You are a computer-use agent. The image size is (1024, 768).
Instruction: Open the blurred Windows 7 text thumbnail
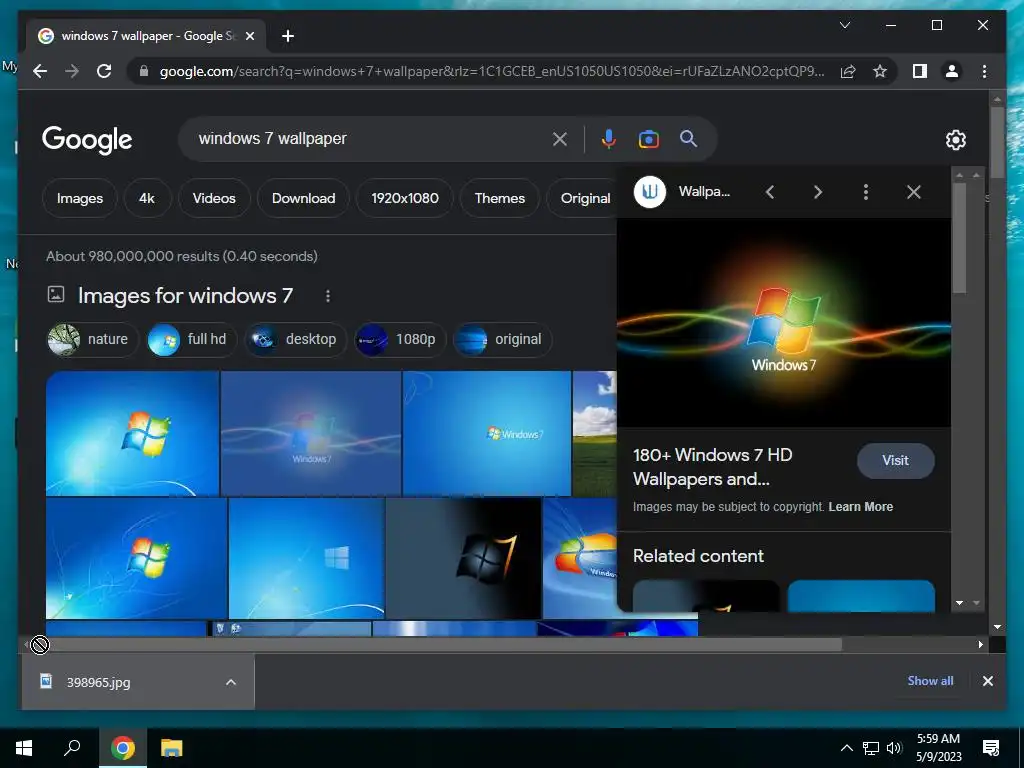[x=311, y=433]
